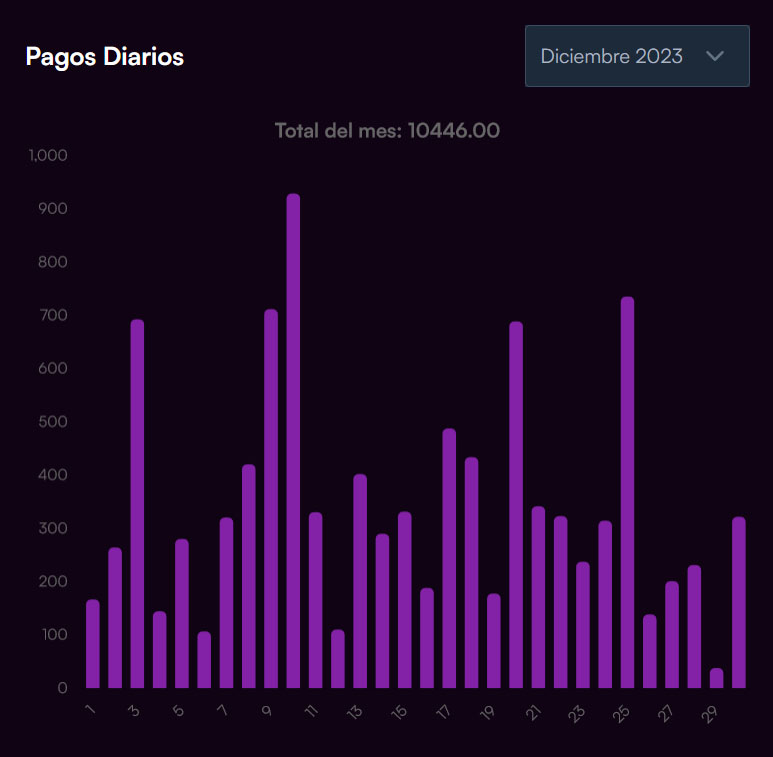Click the chevron arrow in month selector
This screenshot has width=773, height=757.
[x=714, y=56]
